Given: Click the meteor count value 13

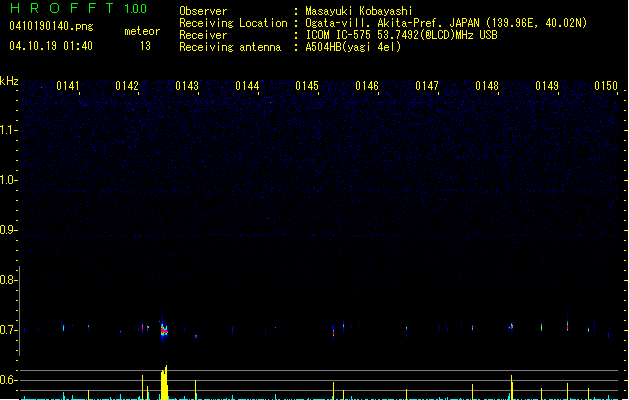Looking at the screenshot, I should pos(145,46).
